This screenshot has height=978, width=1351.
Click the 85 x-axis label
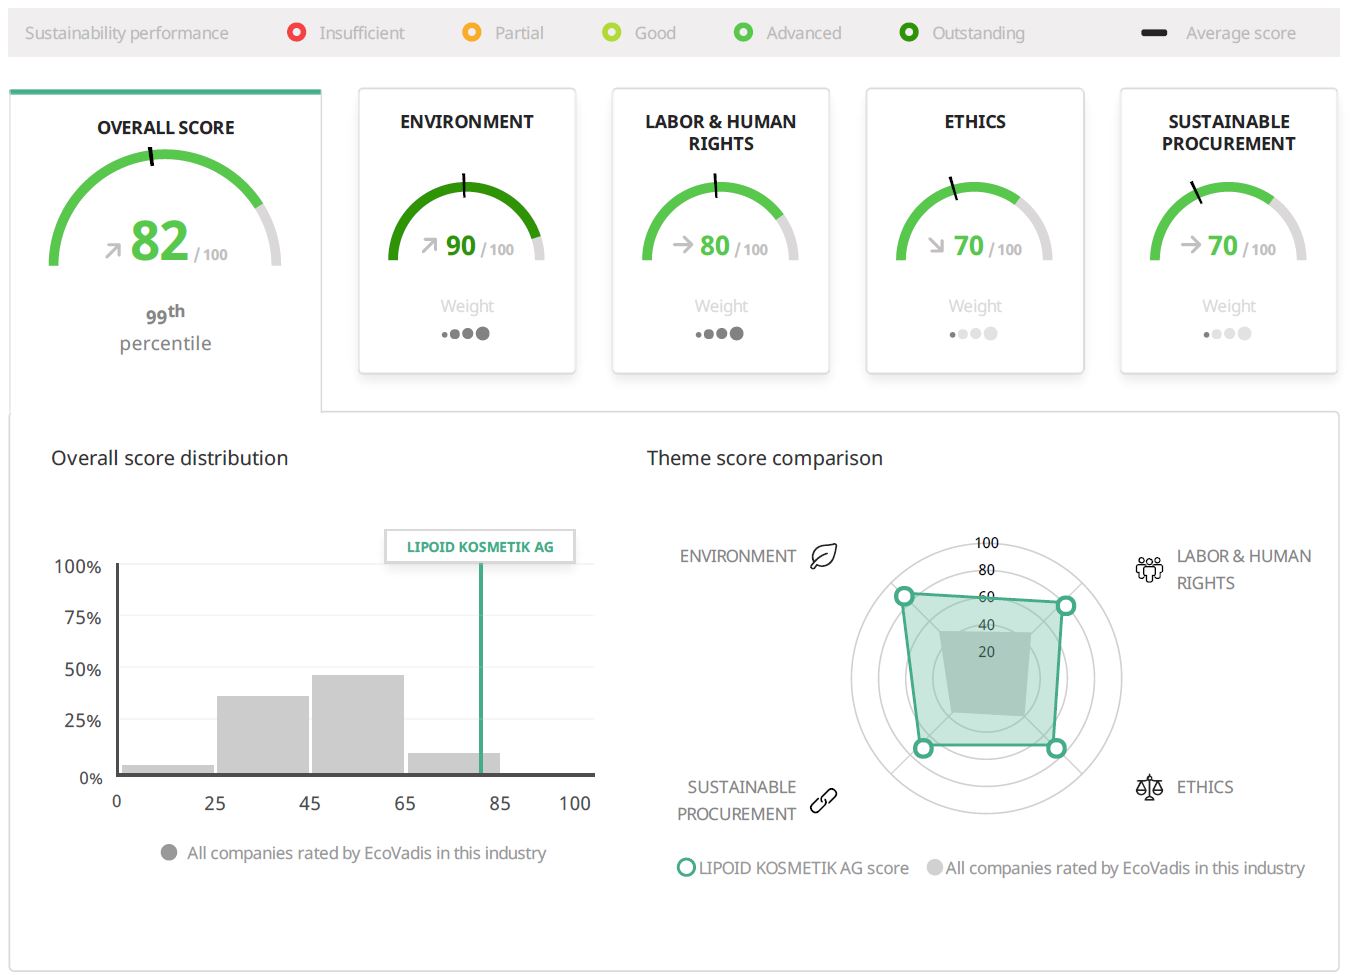[x=500, y=803]
